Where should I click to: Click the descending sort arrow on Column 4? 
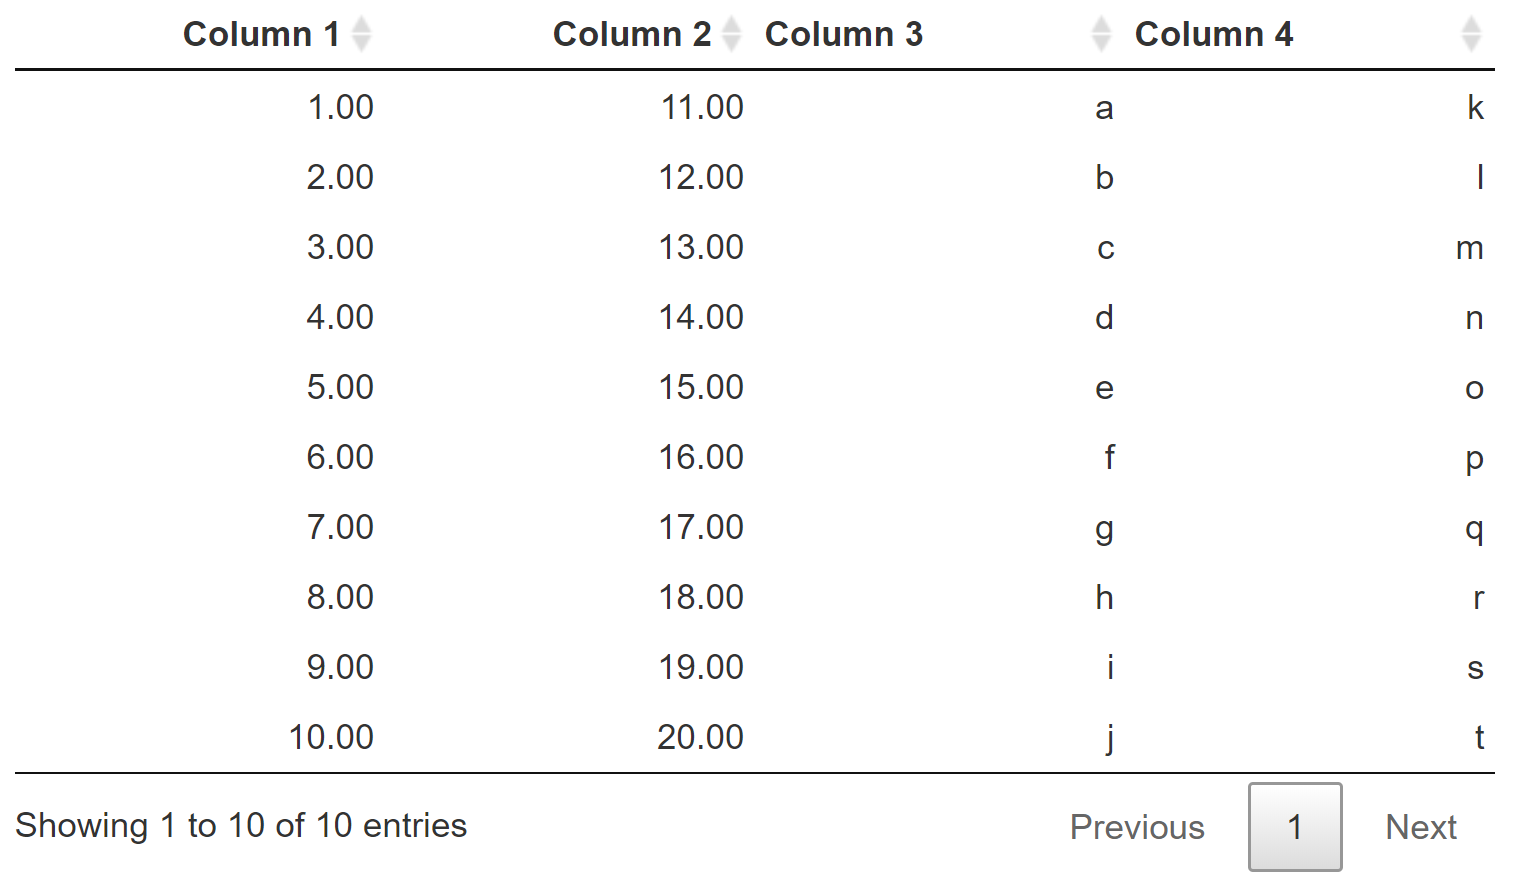(1470, 41)
